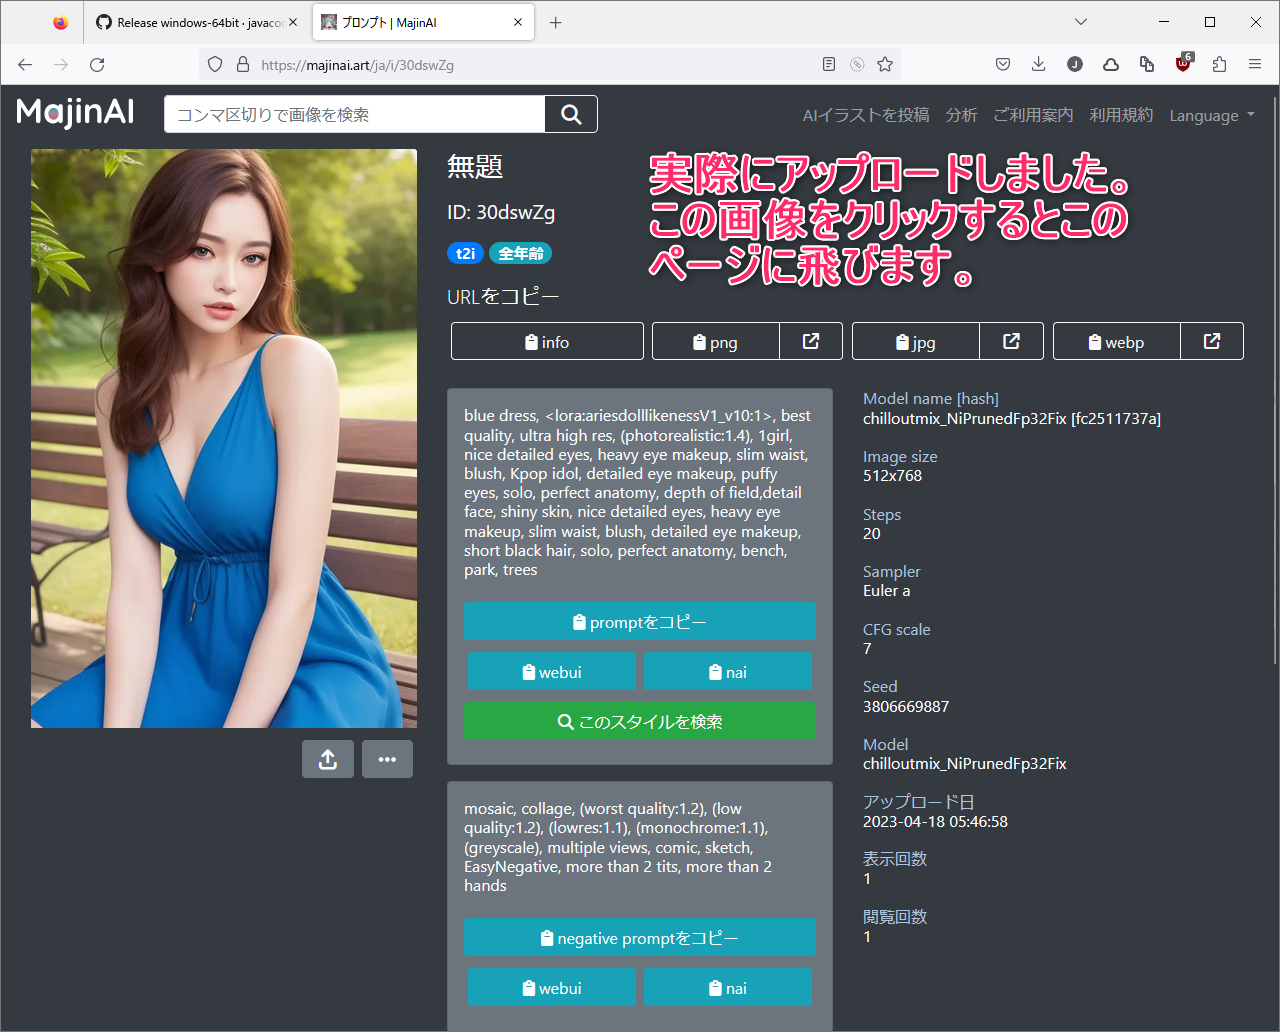This screenshot has height=1032, width=1280.
Task: Click the upload icon below the image
Action: (328, 759)
